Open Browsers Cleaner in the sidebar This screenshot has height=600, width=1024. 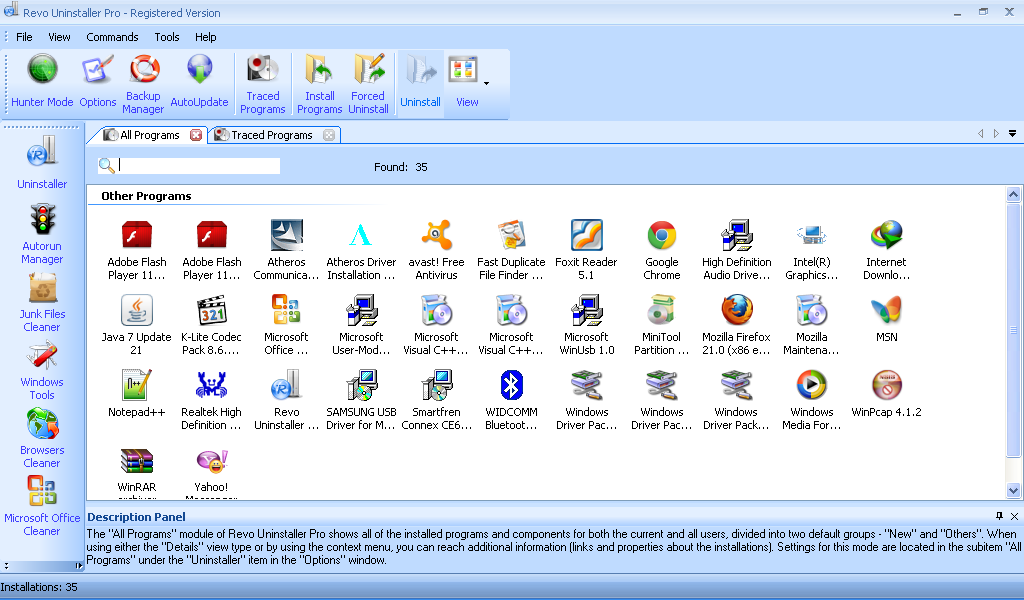42,438
